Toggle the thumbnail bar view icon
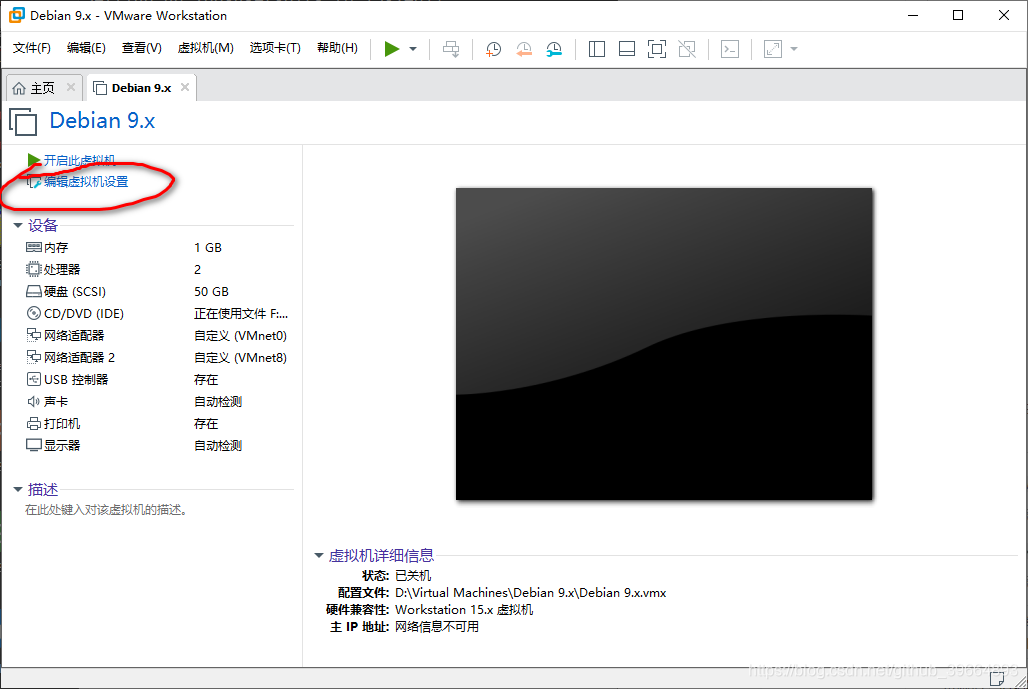This screenshot has height=689, width=1028. point(627,49)
